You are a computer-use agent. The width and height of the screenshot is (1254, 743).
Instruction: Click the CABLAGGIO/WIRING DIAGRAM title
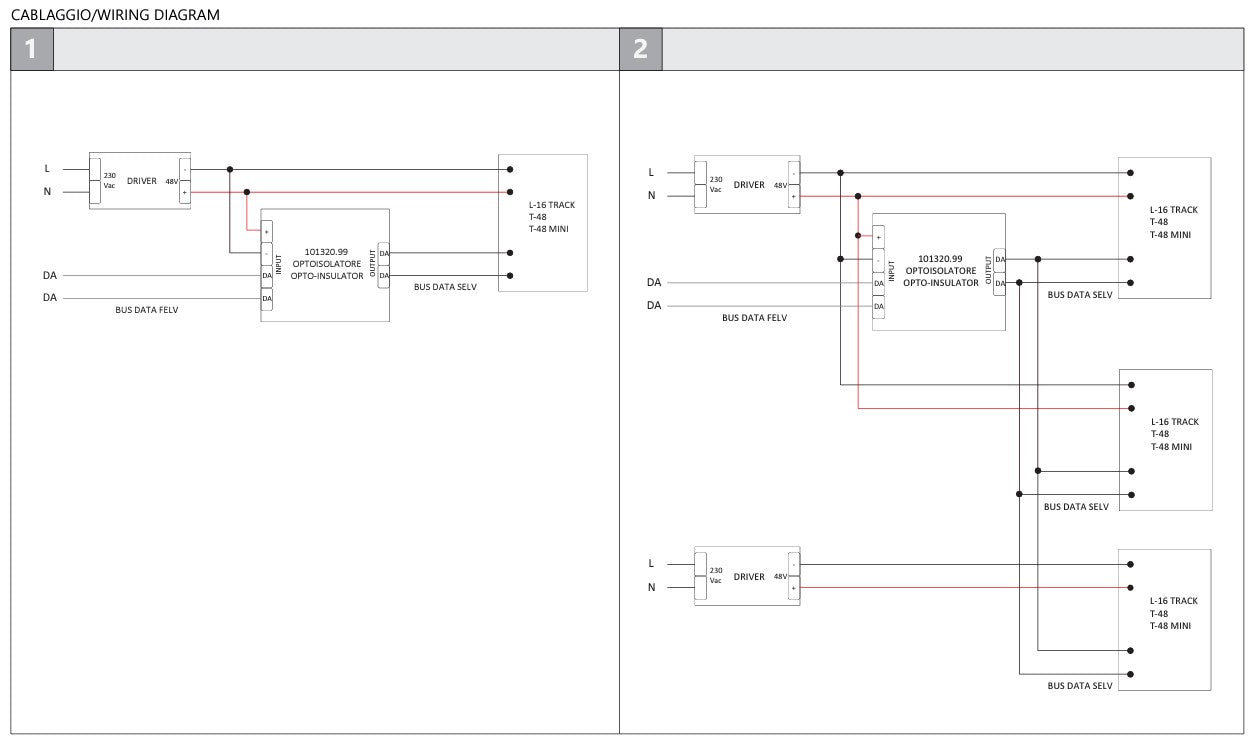[115, 15]
